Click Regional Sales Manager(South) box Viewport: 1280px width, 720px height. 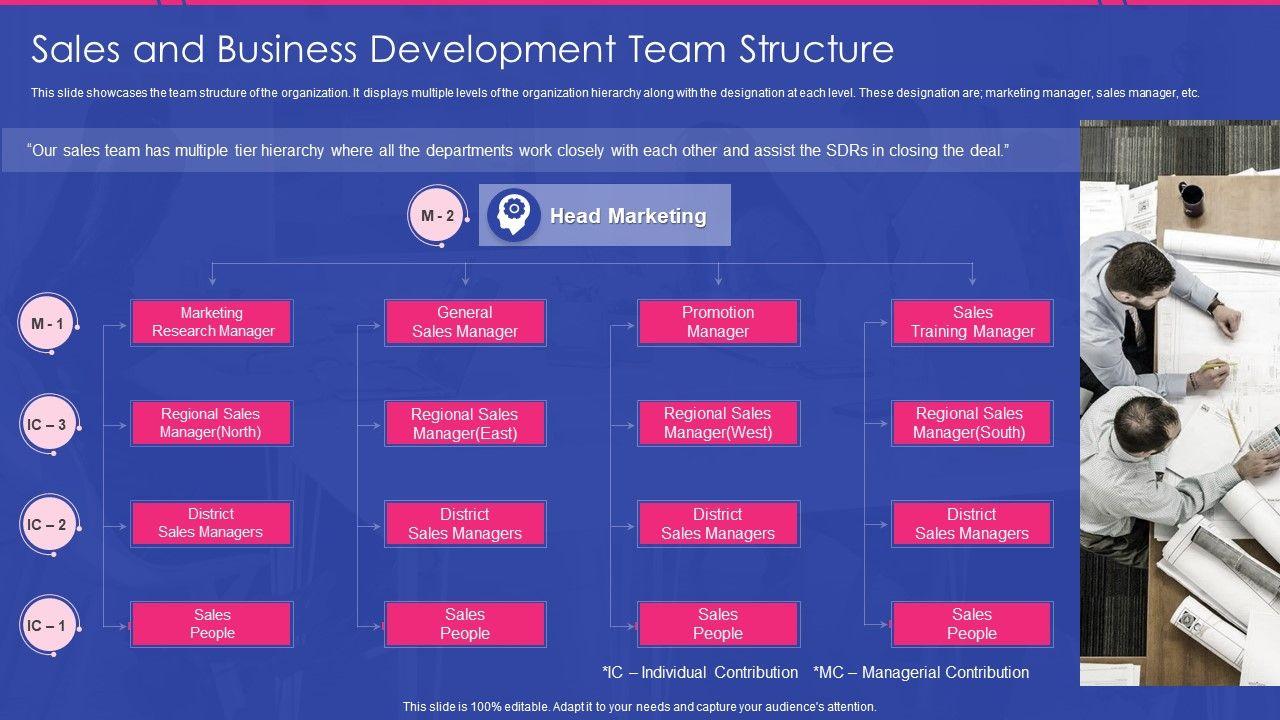coord(972,423)
